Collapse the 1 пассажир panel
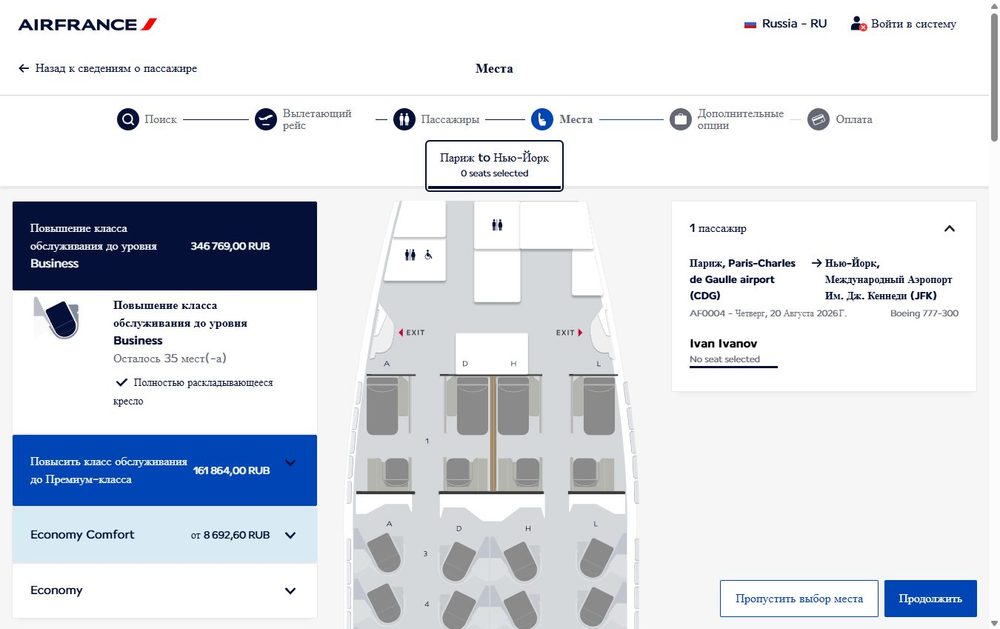The width and height of the screenshot is (1000, 629). click(949, 228)
